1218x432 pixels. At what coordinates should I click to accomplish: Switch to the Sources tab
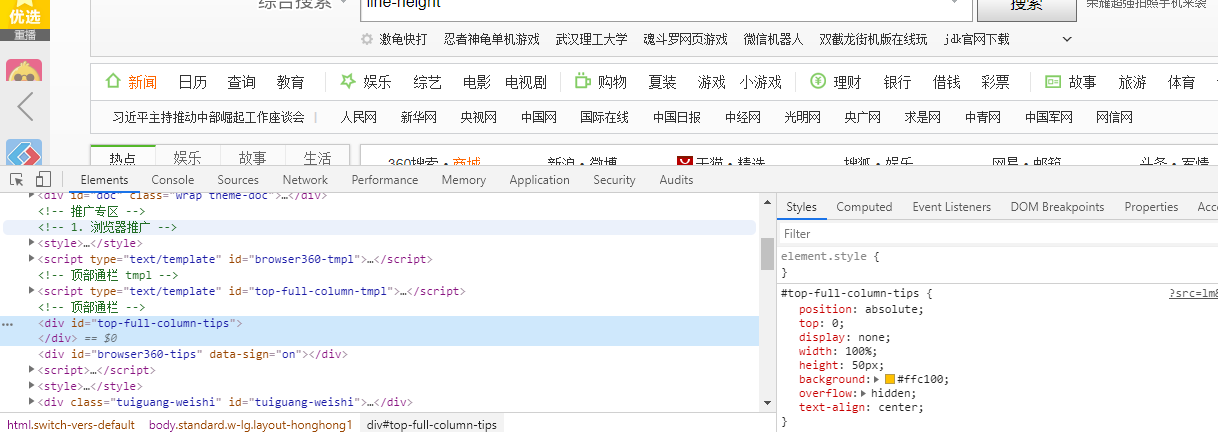pyautogui.click(x=238, y=180)
